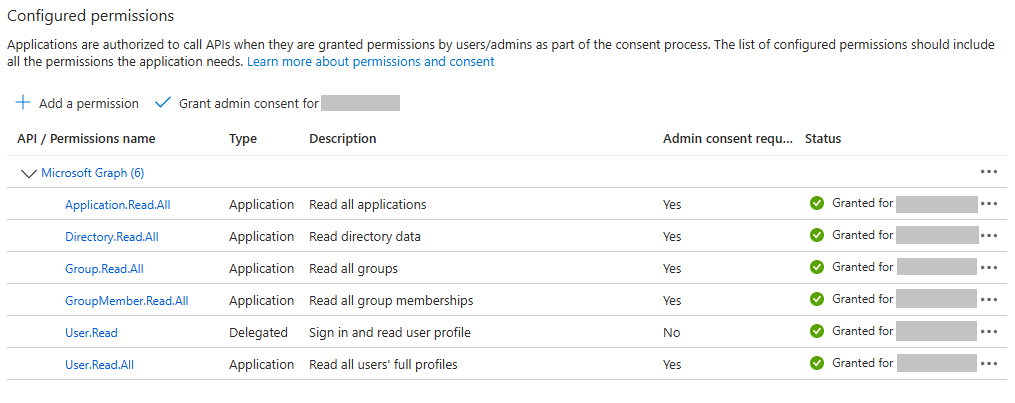The height and width of the screenshot is (403, 1015).
Task: Click the plus icon to add a permission
Action: click(23, 103)
